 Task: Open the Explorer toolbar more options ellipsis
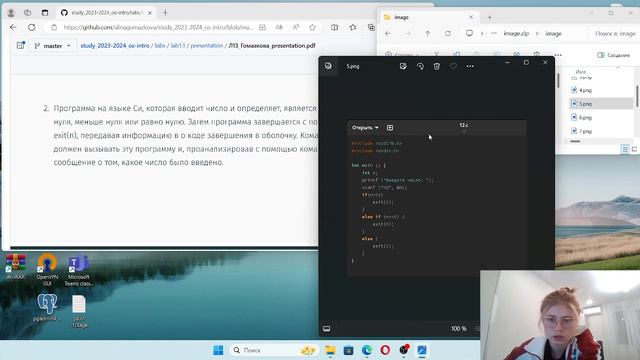click(558, 55)
